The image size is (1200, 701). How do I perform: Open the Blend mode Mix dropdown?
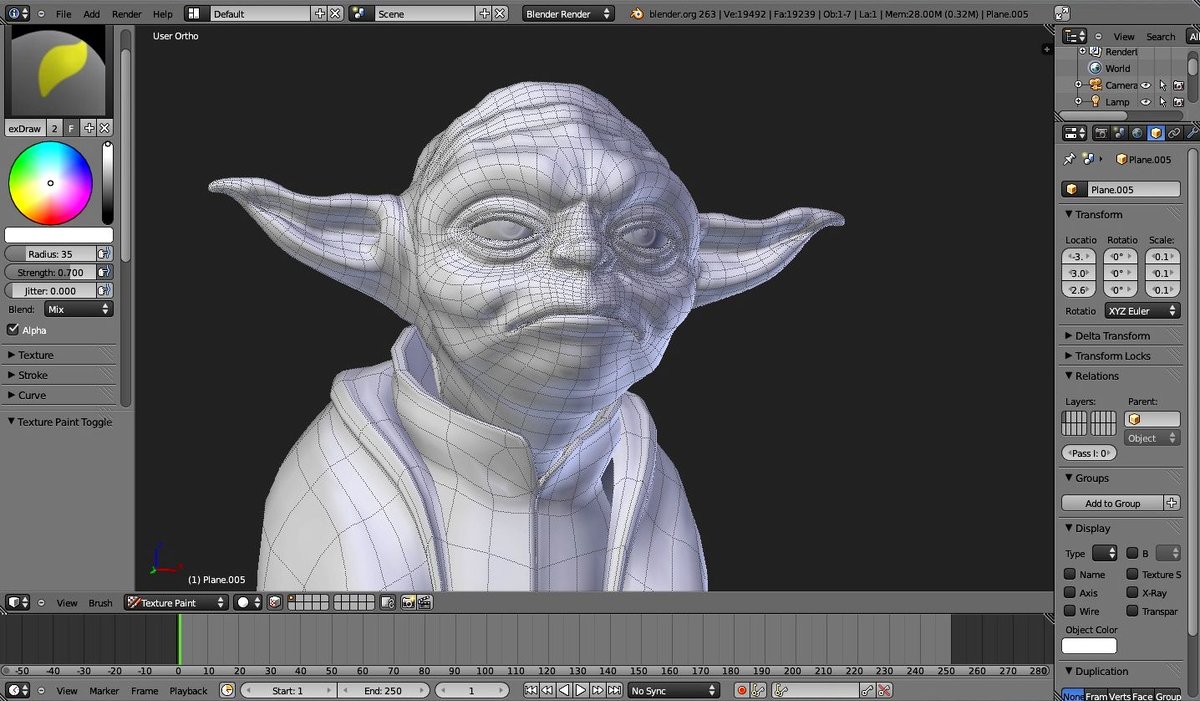click(x=78, y=310)
